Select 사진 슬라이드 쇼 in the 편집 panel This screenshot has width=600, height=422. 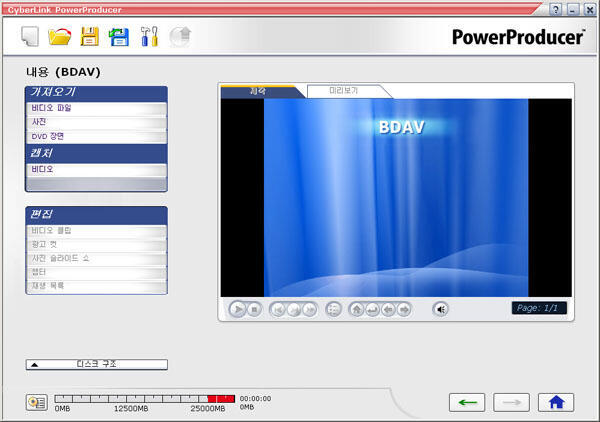click(96, 258)
